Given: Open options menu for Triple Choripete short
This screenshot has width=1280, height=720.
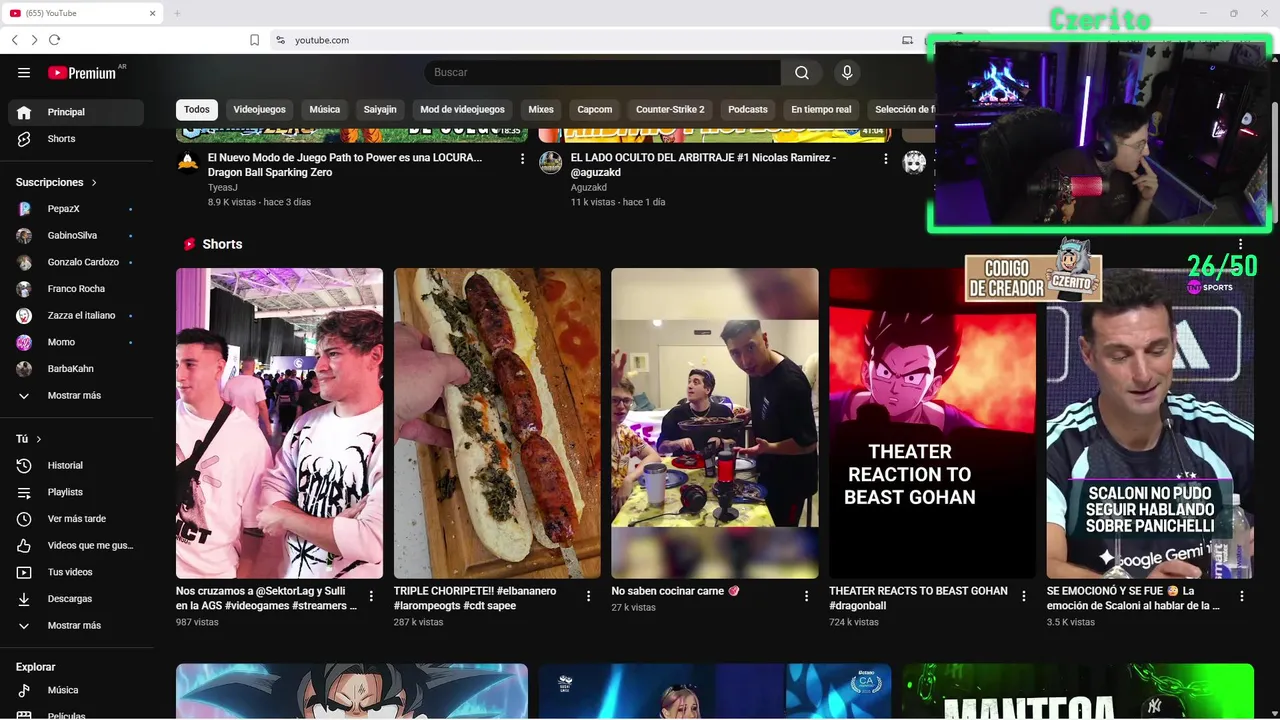Looking at the screenshot, I should [x=588, y=596].
